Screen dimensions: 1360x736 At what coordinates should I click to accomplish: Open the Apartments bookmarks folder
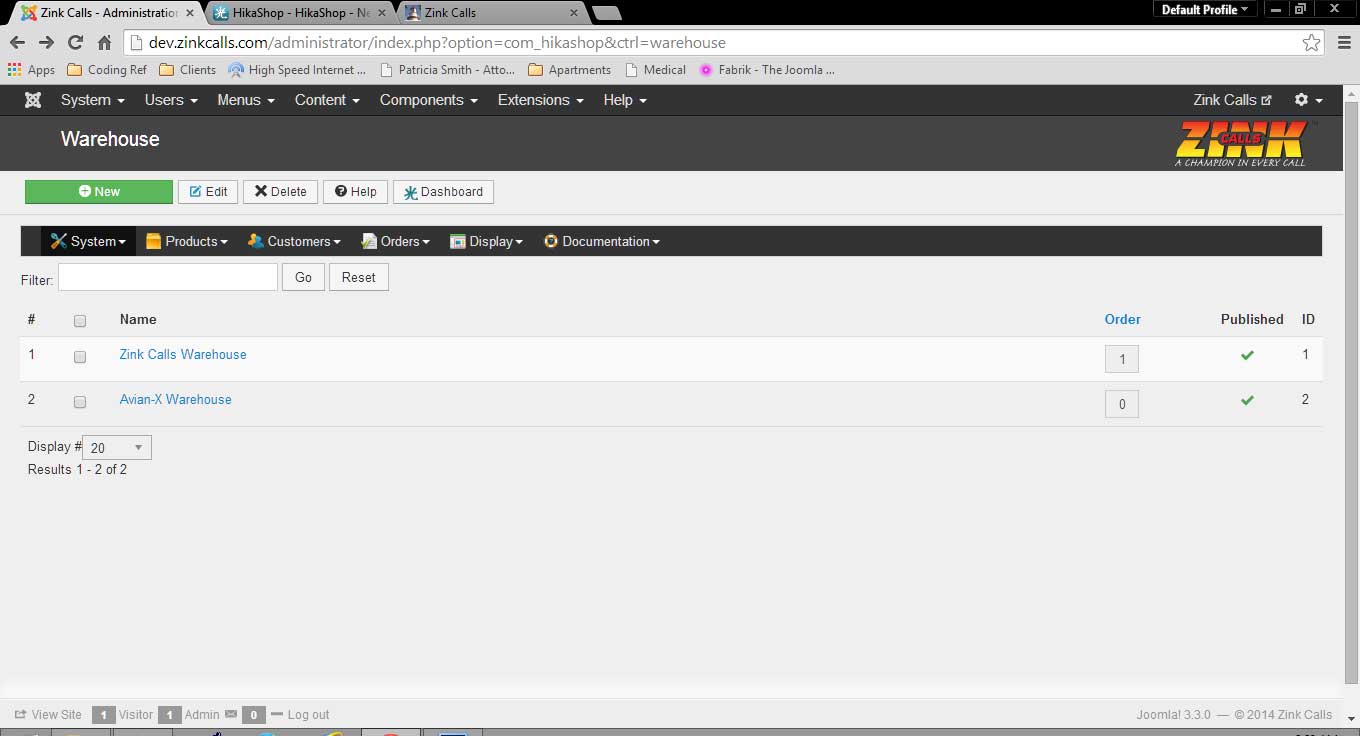(569, 70)
